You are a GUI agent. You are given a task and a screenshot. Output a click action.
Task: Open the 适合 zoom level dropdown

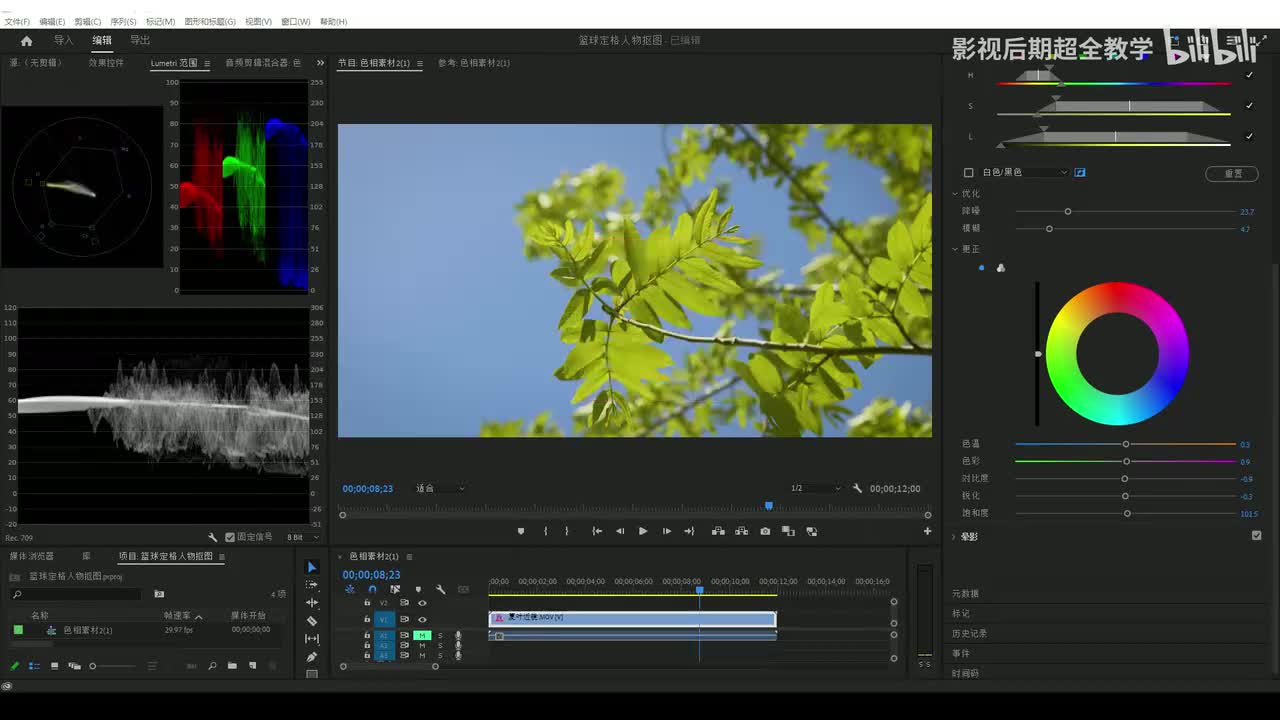(x=440, y=489)
